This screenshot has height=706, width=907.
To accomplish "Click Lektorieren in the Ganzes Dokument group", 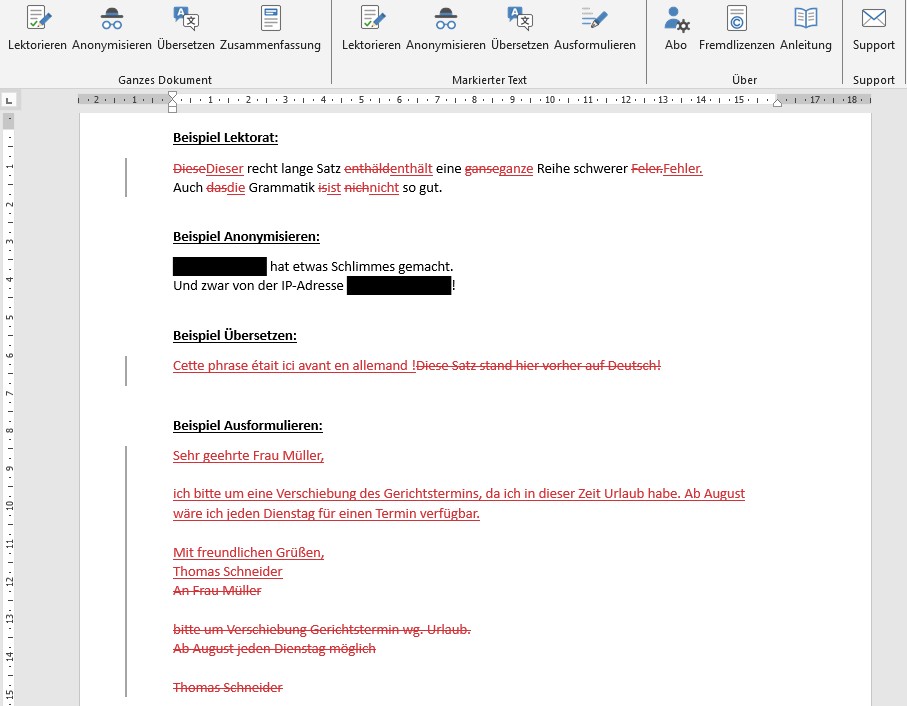I will click(x=38, y=28).
